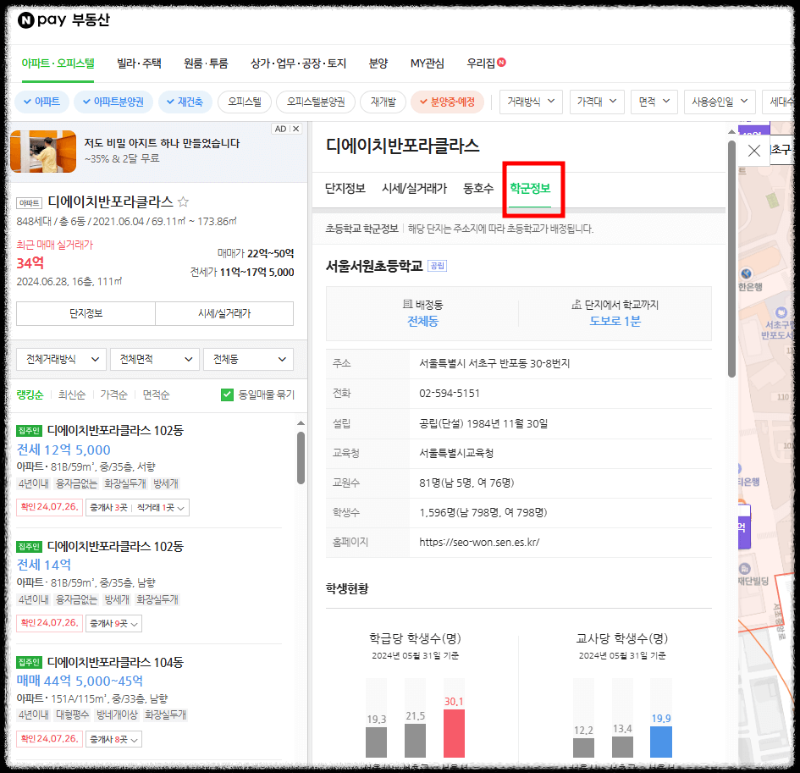Screen dimensions: 800x773
Task: Click the N pay logo icon
Action: click(x=26, y=20)
